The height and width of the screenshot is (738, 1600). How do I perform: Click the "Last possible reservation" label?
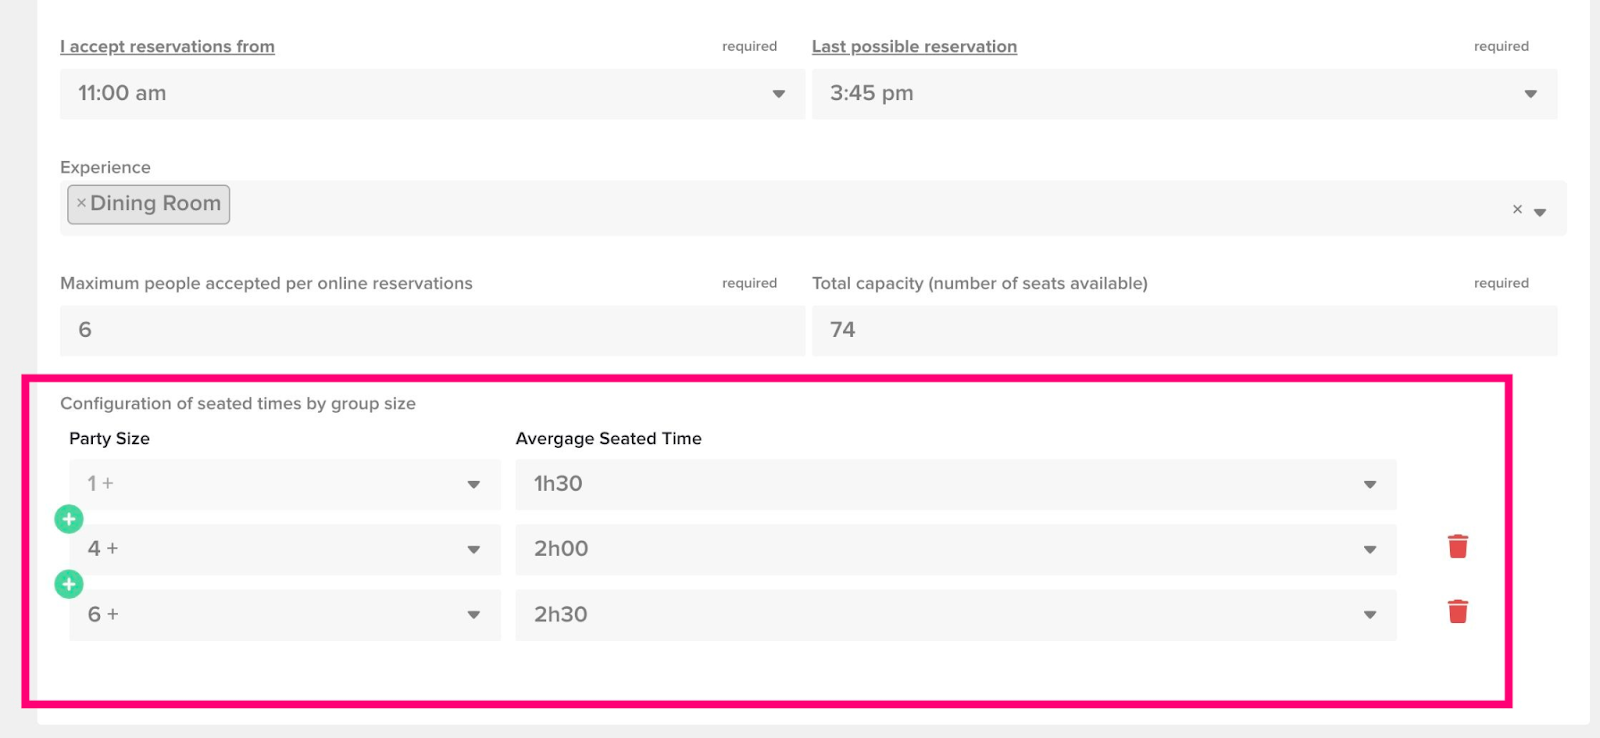click(x=914, y=47)
